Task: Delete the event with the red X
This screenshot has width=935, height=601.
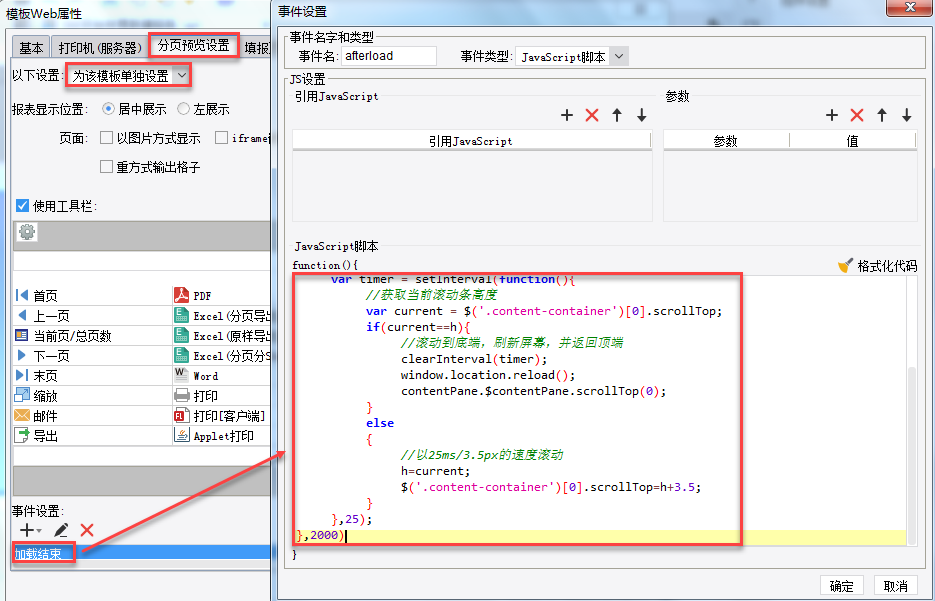Action: click(x=87, y=530)
